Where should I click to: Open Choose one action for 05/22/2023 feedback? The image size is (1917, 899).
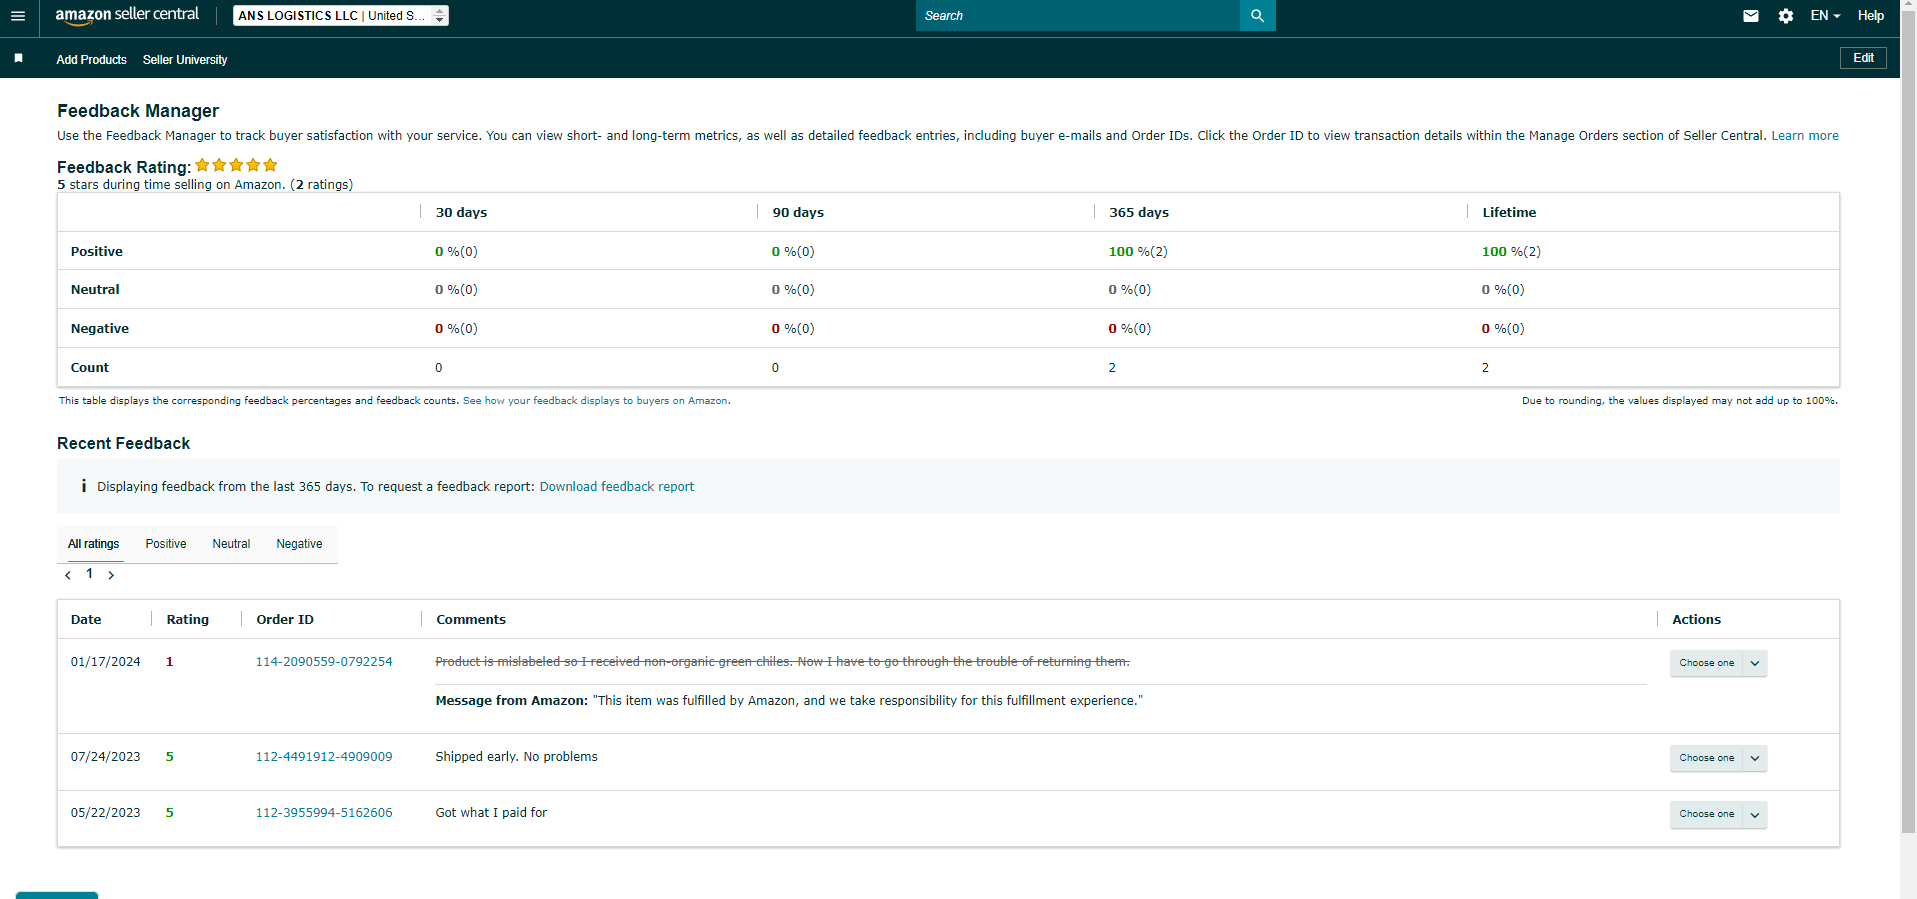(1718, 814)
